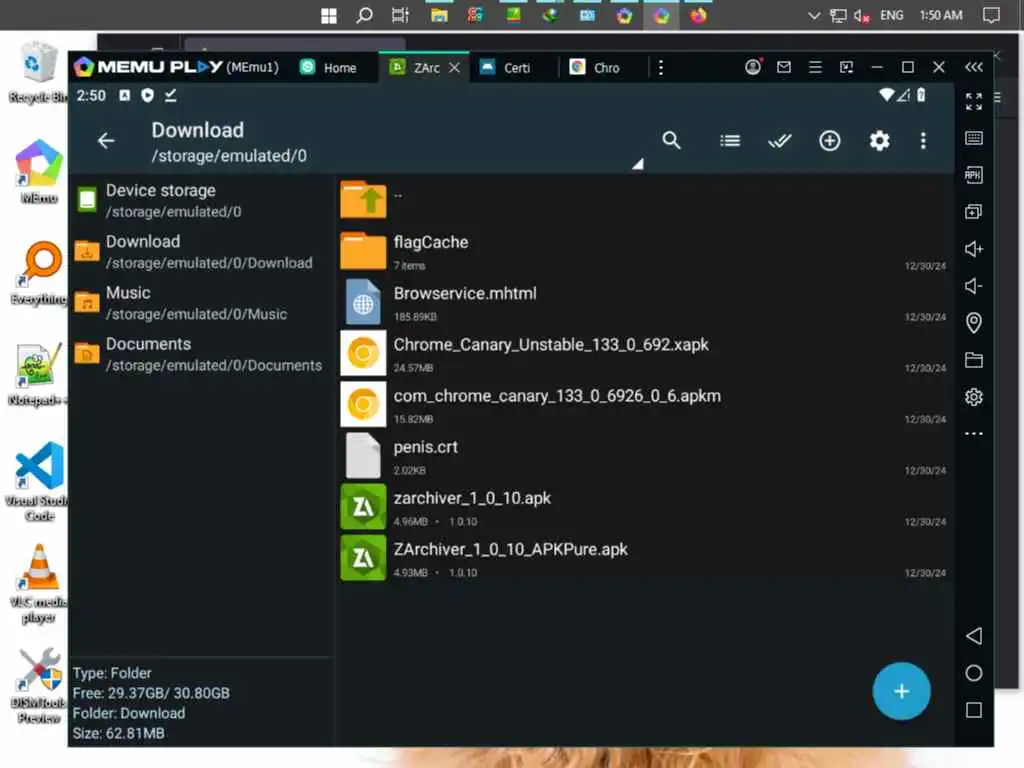Show more MEmu sidebar tools
The height and width of the screenshot is (768, 1024).
[x=973, y=434]
